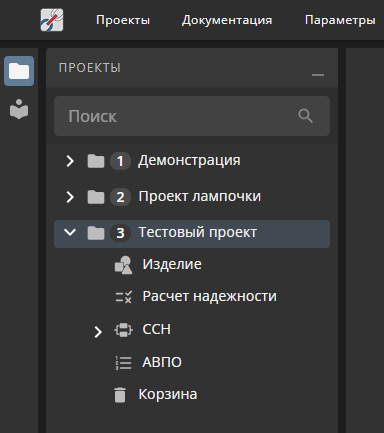
Task: Click the Корзина trash bin icon
Action: (120, 395)
